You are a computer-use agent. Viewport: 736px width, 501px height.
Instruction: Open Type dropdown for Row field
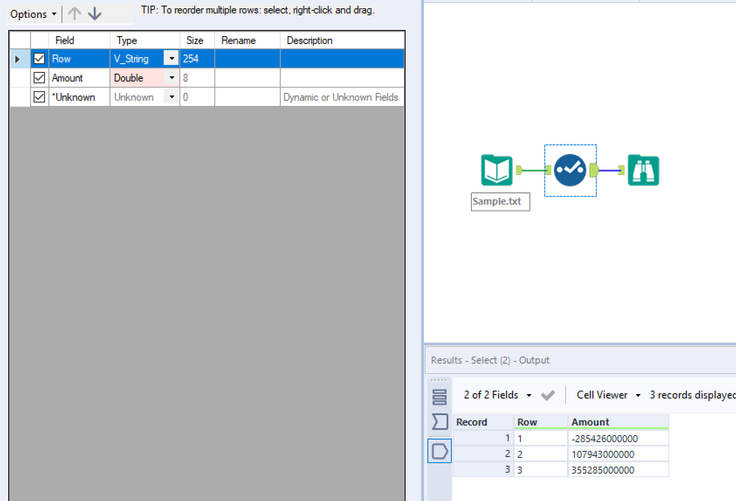point(171,59)
